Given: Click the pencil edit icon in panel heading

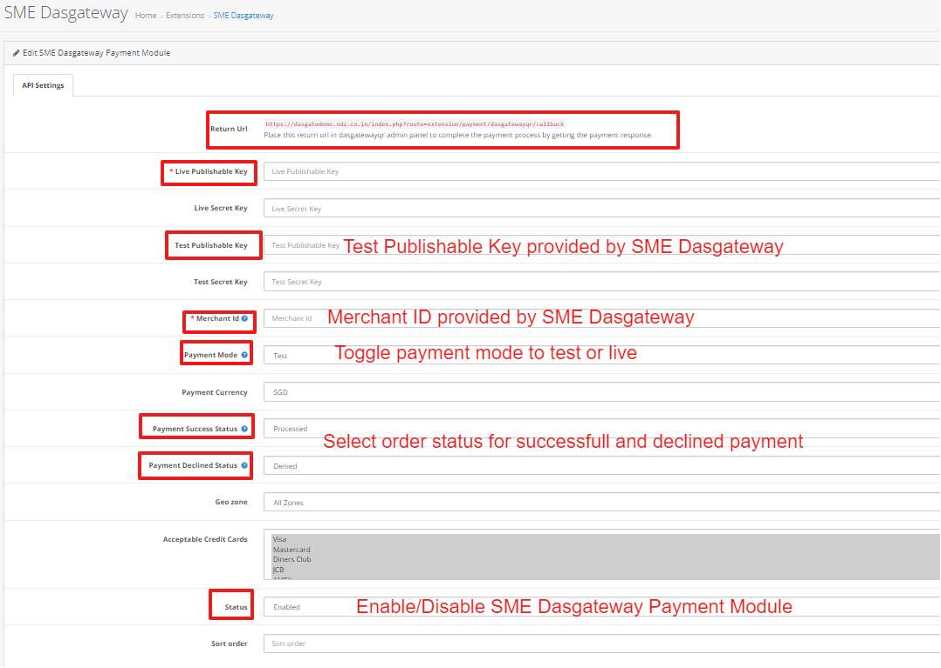Looking at the screenshot, I should click(16, 53).
